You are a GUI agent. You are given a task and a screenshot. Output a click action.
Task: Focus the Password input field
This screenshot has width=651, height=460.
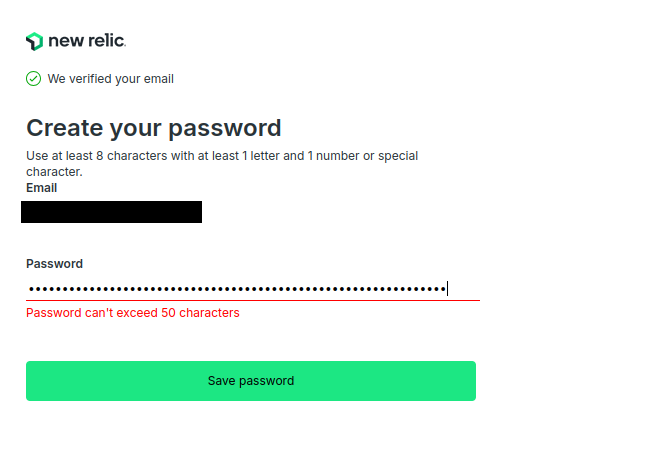point(252,289)
